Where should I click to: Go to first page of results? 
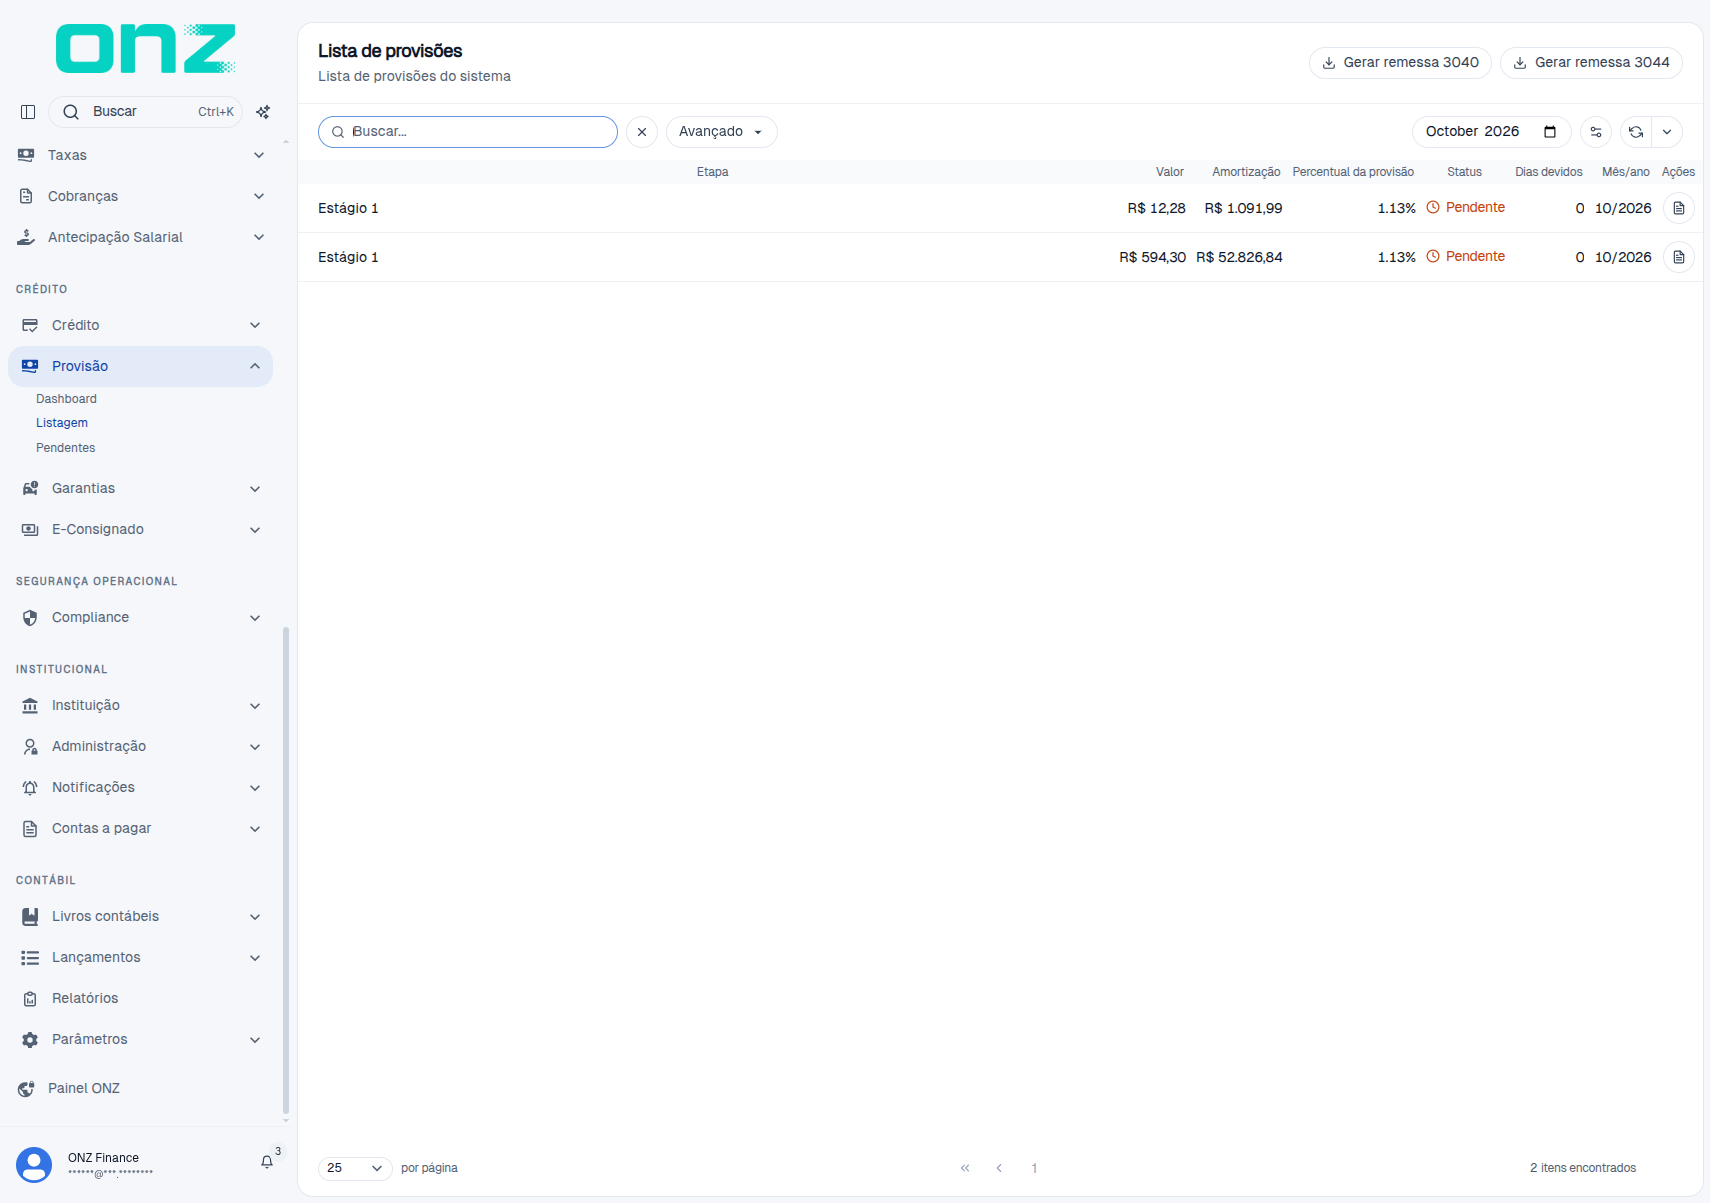click(965, 1168)
